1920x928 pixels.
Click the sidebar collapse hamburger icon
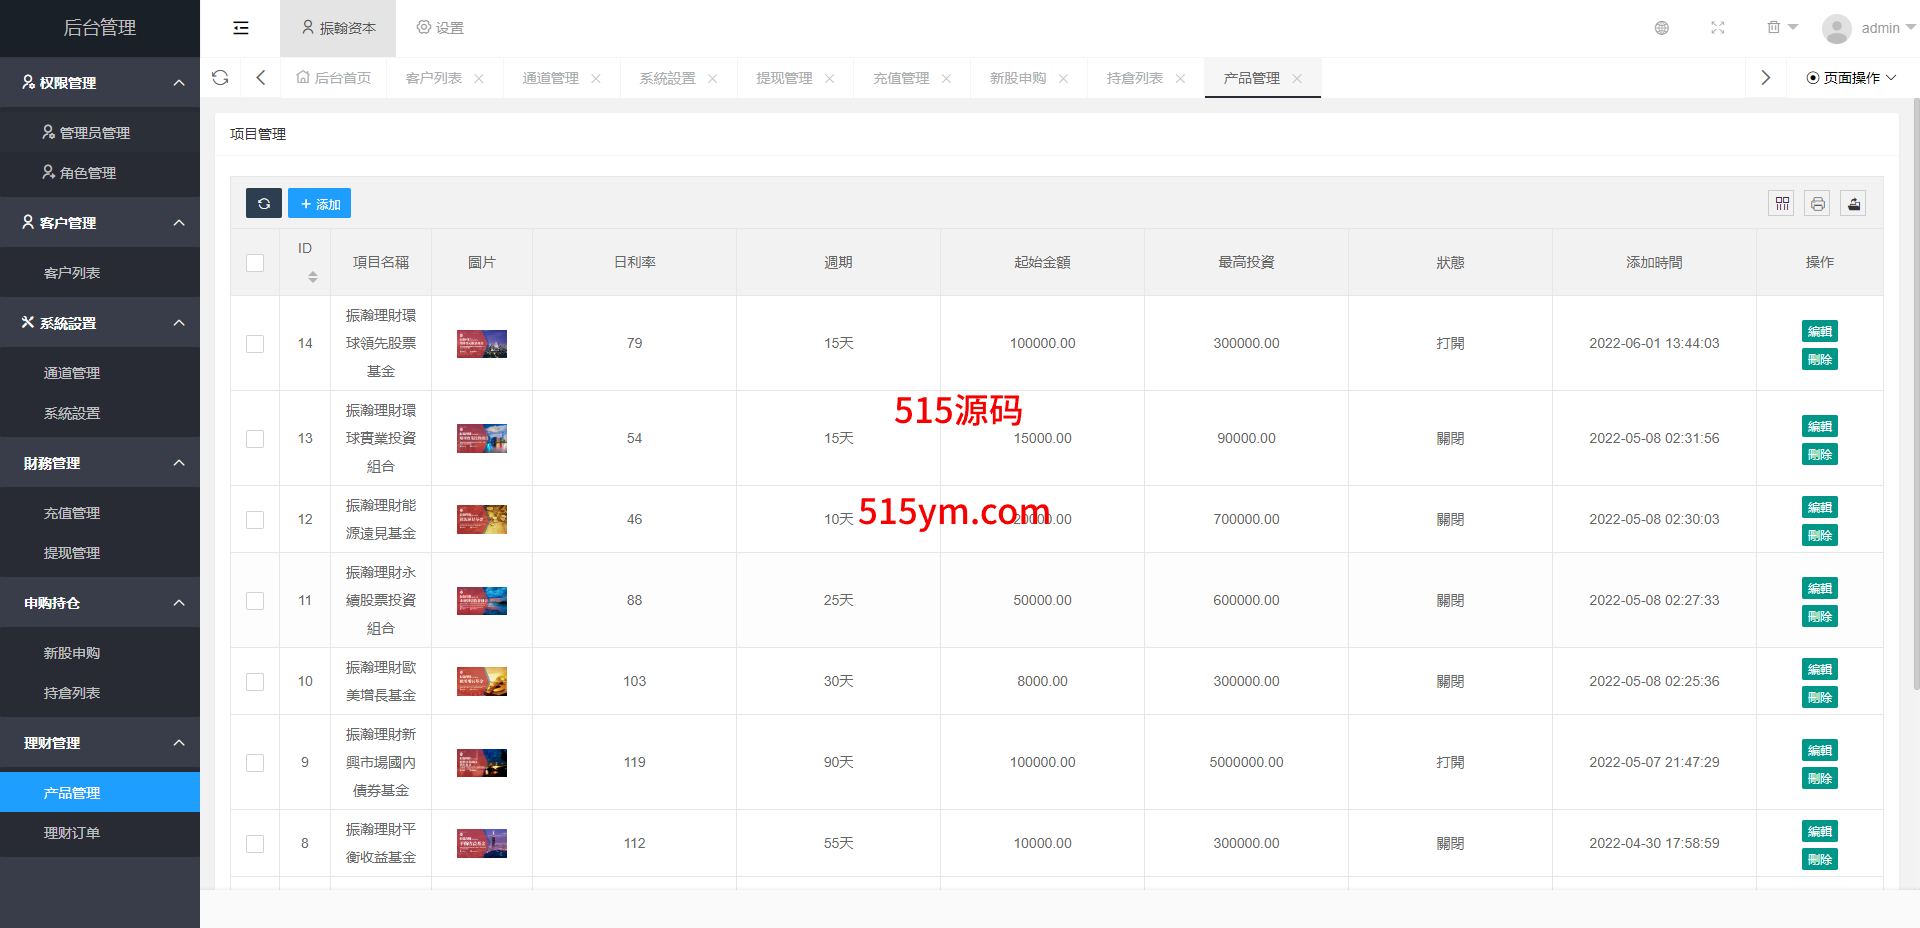[241, 28]
